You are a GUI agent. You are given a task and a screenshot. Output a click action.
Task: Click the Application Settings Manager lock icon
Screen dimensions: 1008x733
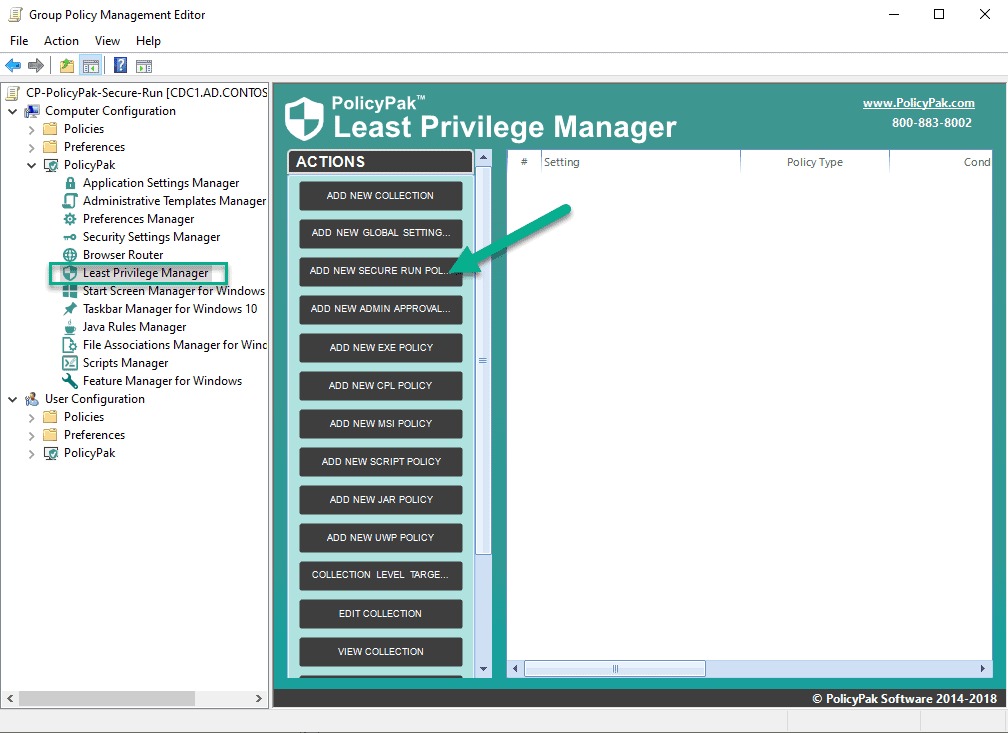point(70,183)
